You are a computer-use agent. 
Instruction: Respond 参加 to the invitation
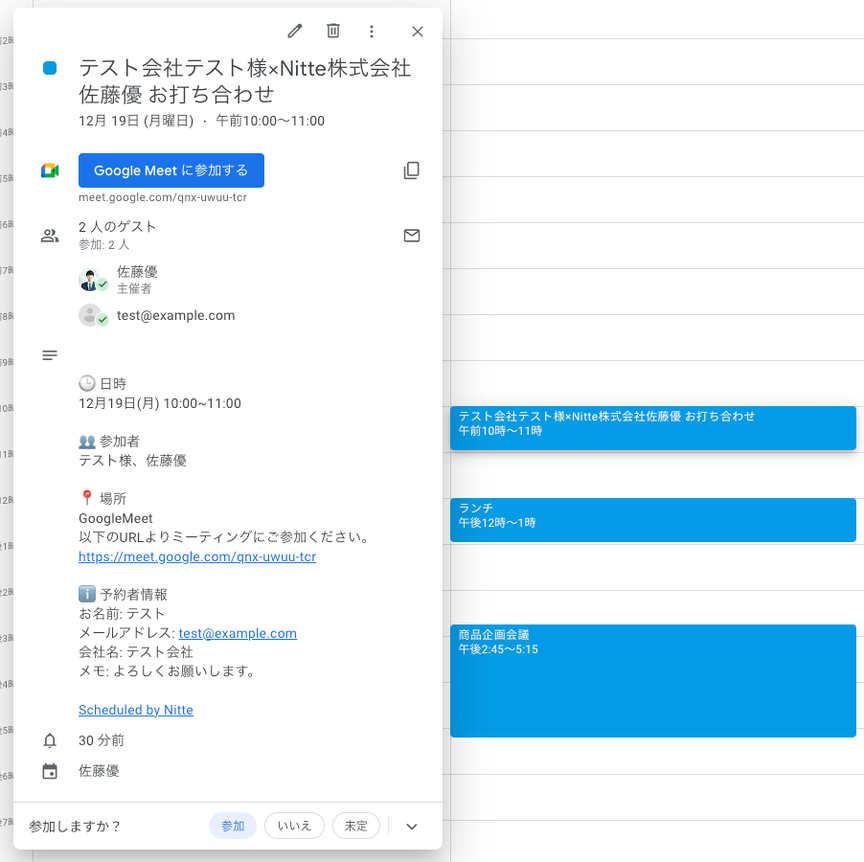click(233, 826)
